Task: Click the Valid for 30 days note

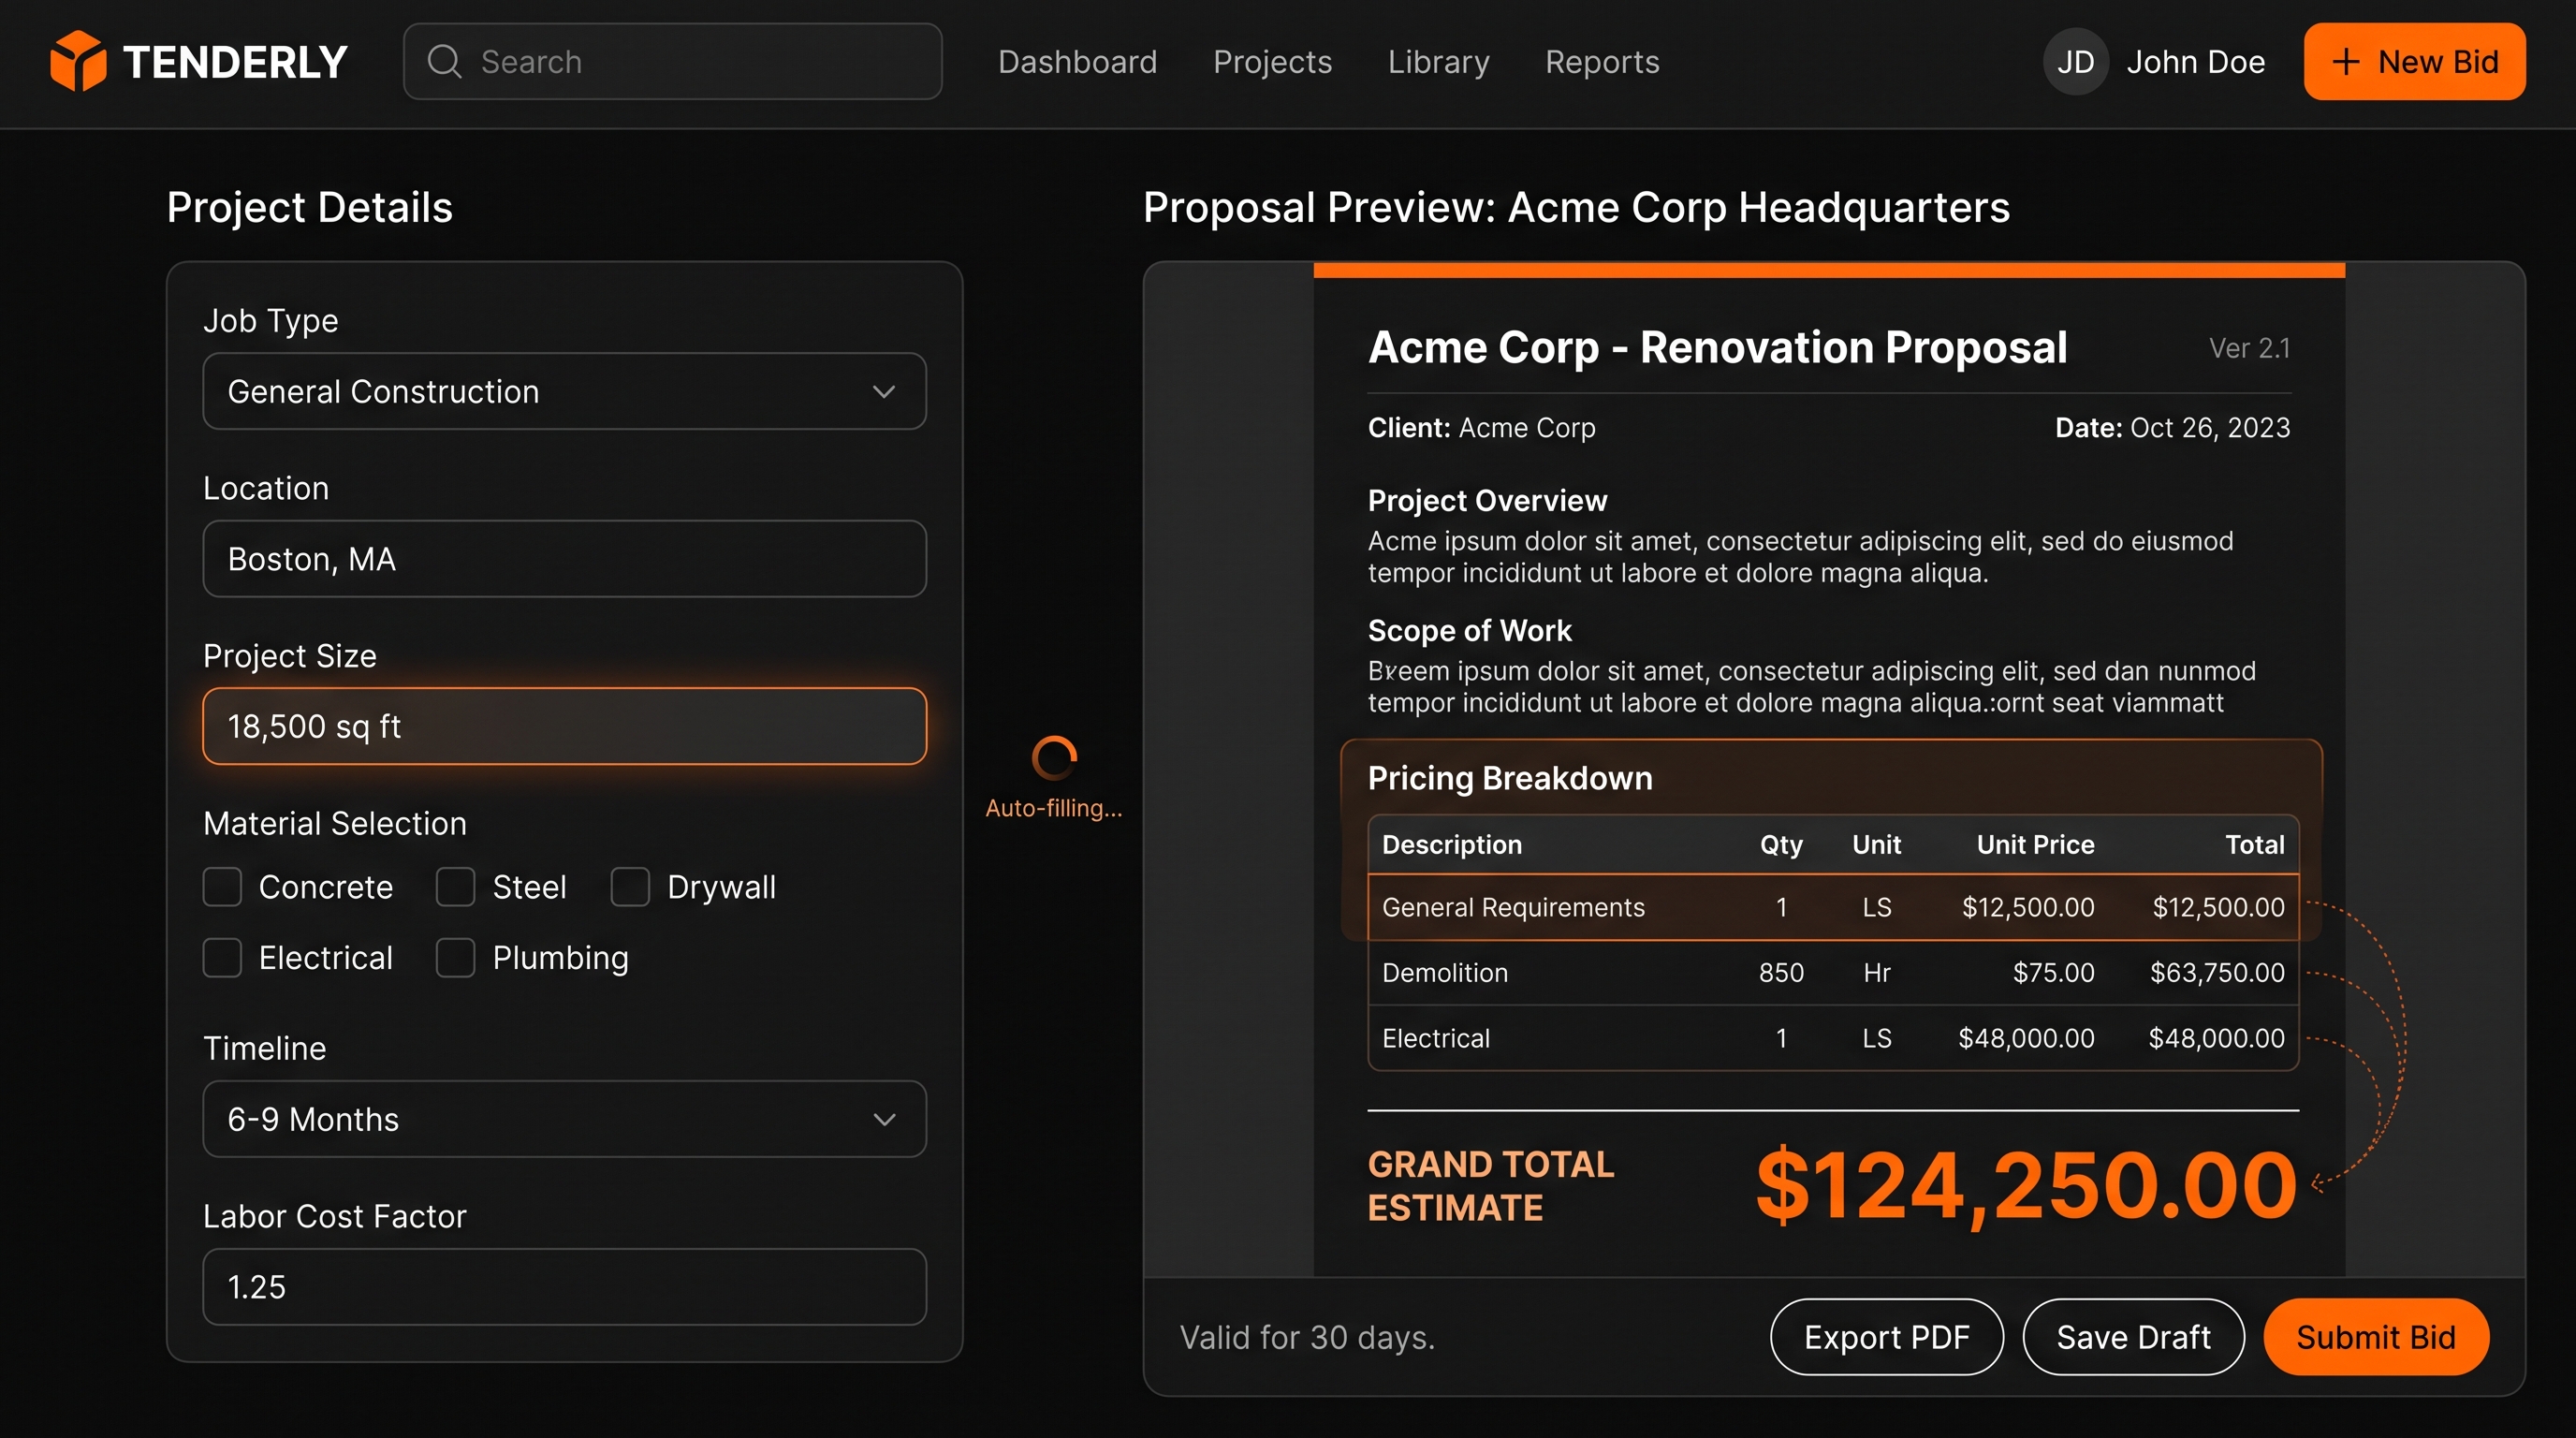Action: 1307,1337
